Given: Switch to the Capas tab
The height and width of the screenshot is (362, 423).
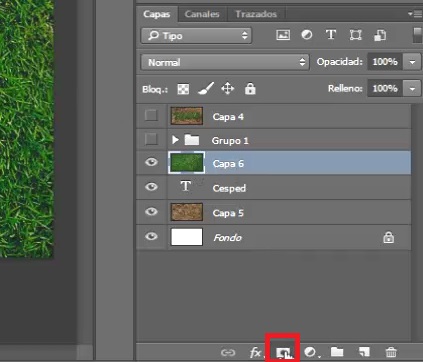Looking at the screenshot, I should pyautogui.click(x=156, y=14).
